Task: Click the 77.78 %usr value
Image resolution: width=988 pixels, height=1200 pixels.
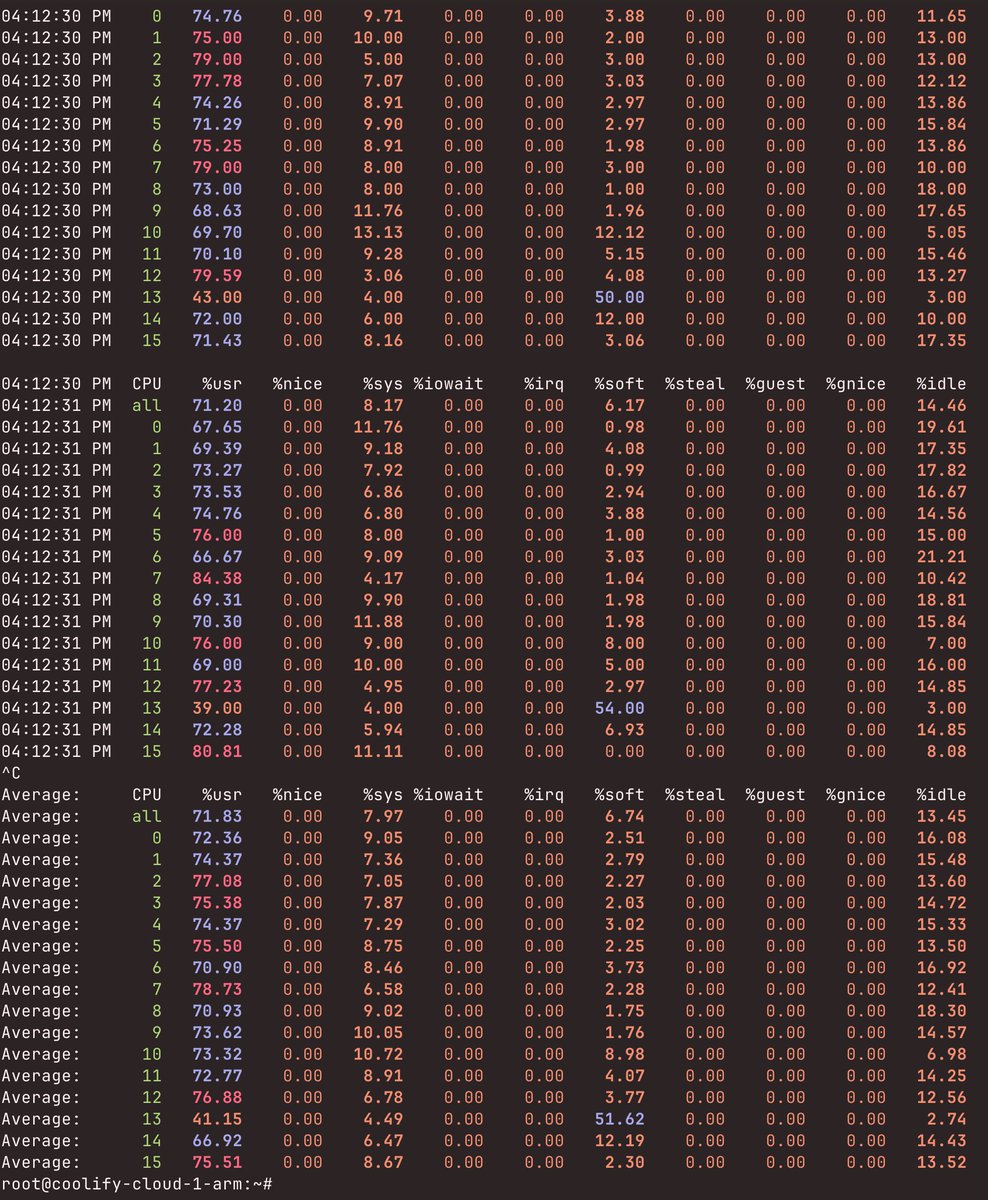Action: click(217, 81)
